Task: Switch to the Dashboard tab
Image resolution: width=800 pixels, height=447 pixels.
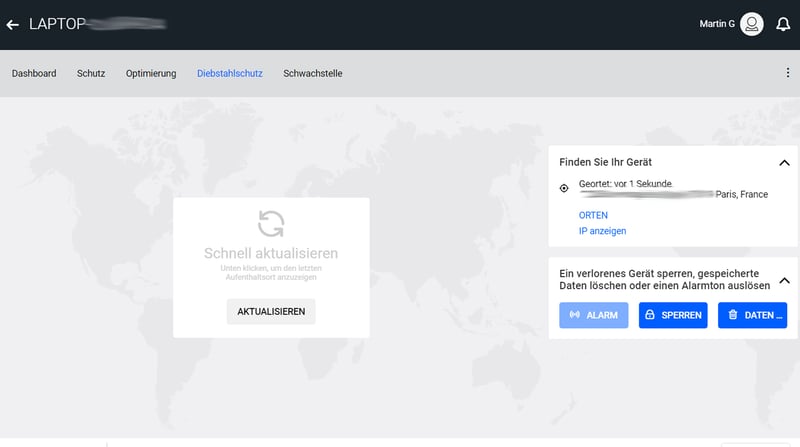Action: click(34, 73)
